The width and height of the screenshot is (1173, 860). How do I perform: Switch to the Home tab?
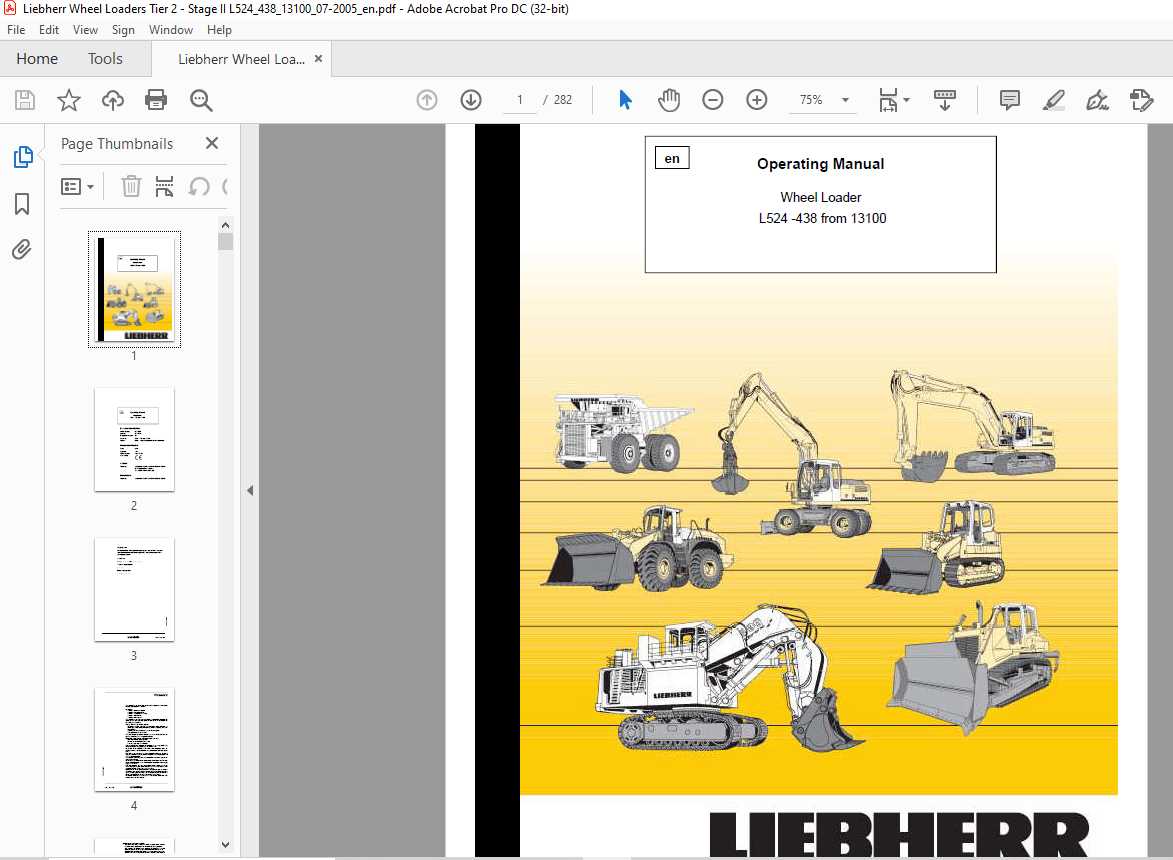coord(37,58)
